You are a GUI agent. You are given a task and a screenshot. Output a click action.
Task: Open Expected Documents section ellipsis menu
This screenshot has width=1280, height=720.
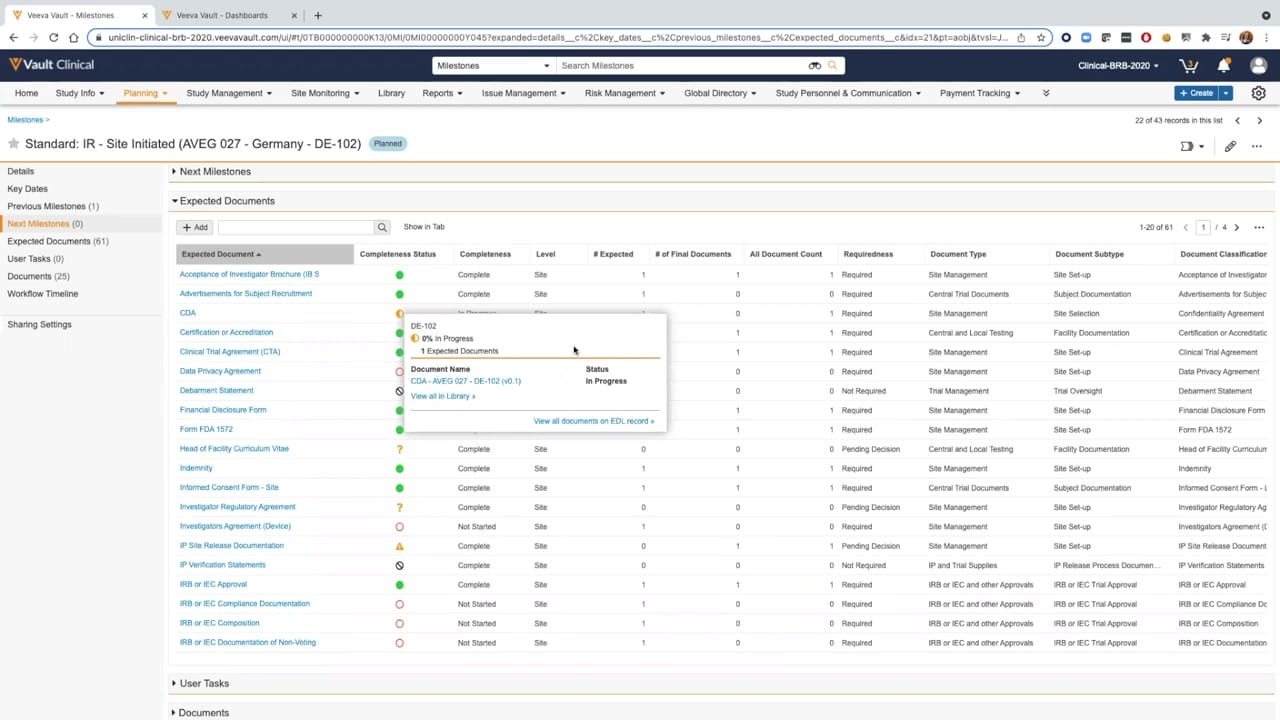click(x=1259, y=227)
